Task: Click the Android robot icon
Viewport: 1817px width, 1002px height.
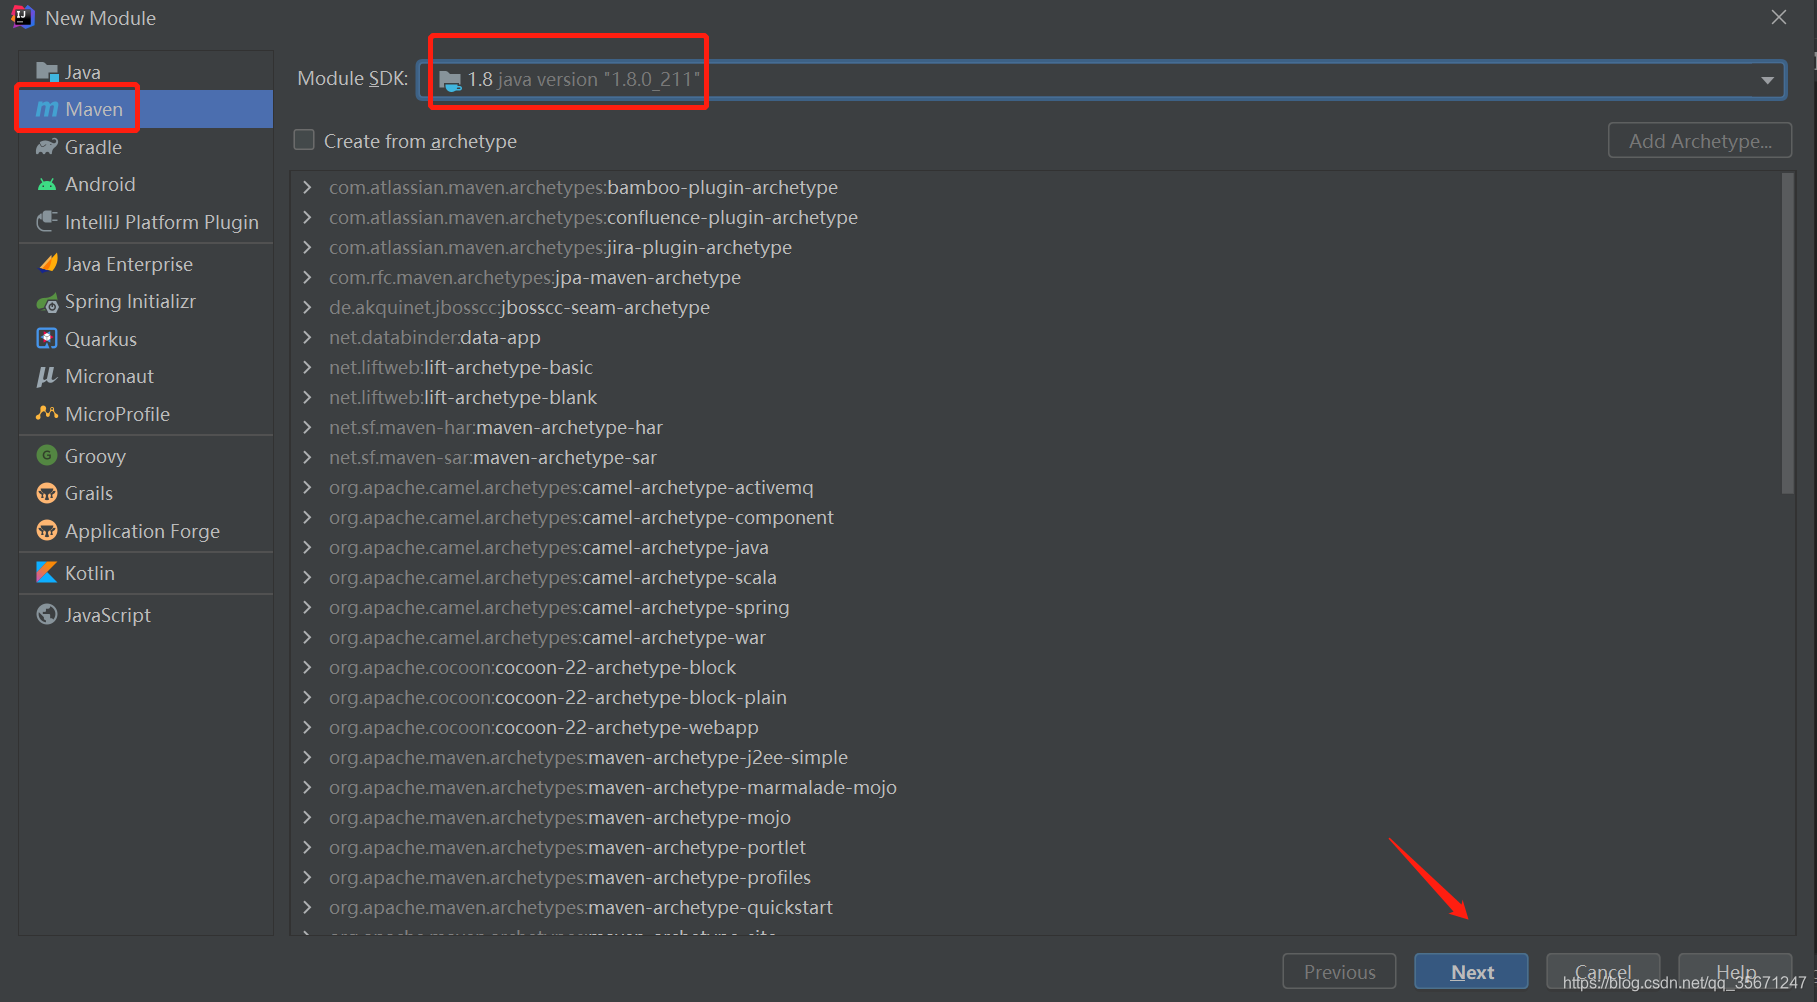Action: [47, 184]
